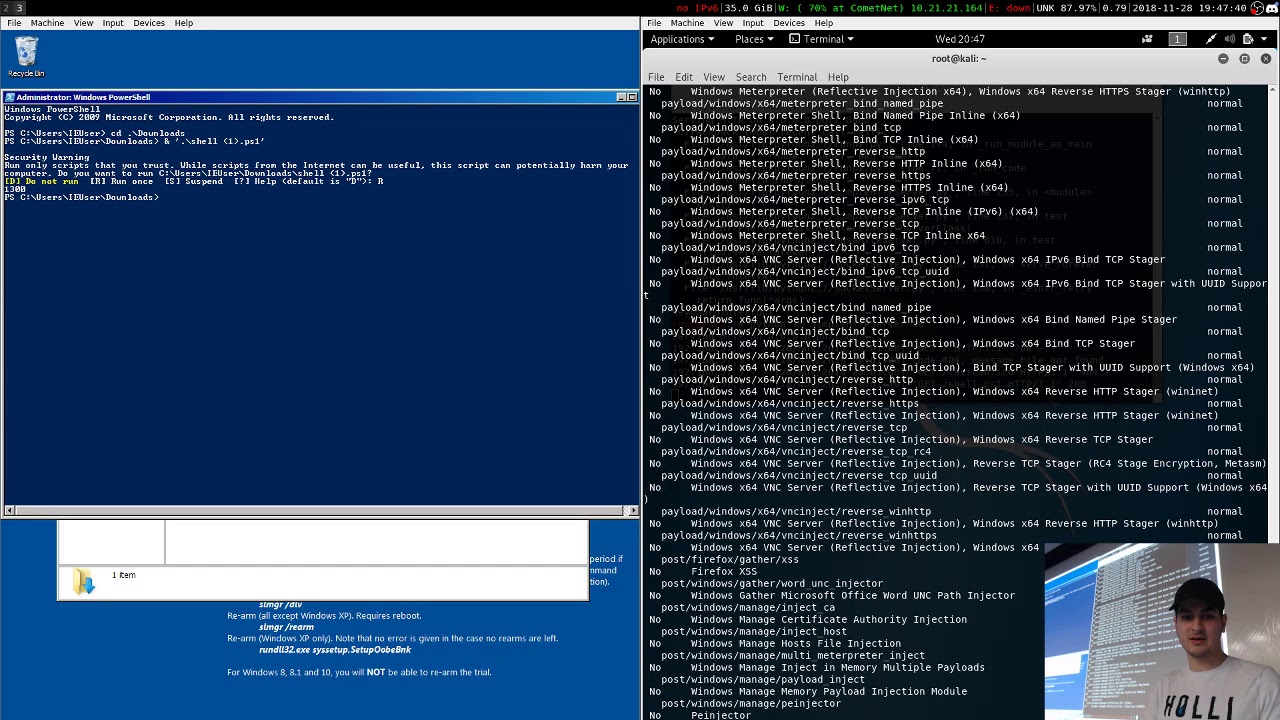1280x720 pixels.
Task: Open Help menu in Kali terminal
Action: click(838, 77)
